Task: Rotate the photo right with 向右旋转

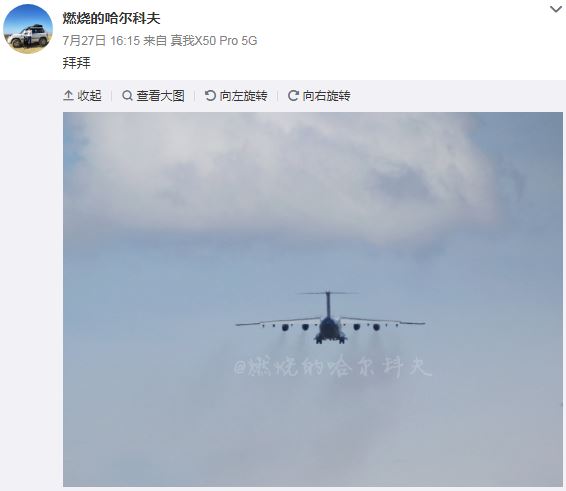Action: point(326,96)
